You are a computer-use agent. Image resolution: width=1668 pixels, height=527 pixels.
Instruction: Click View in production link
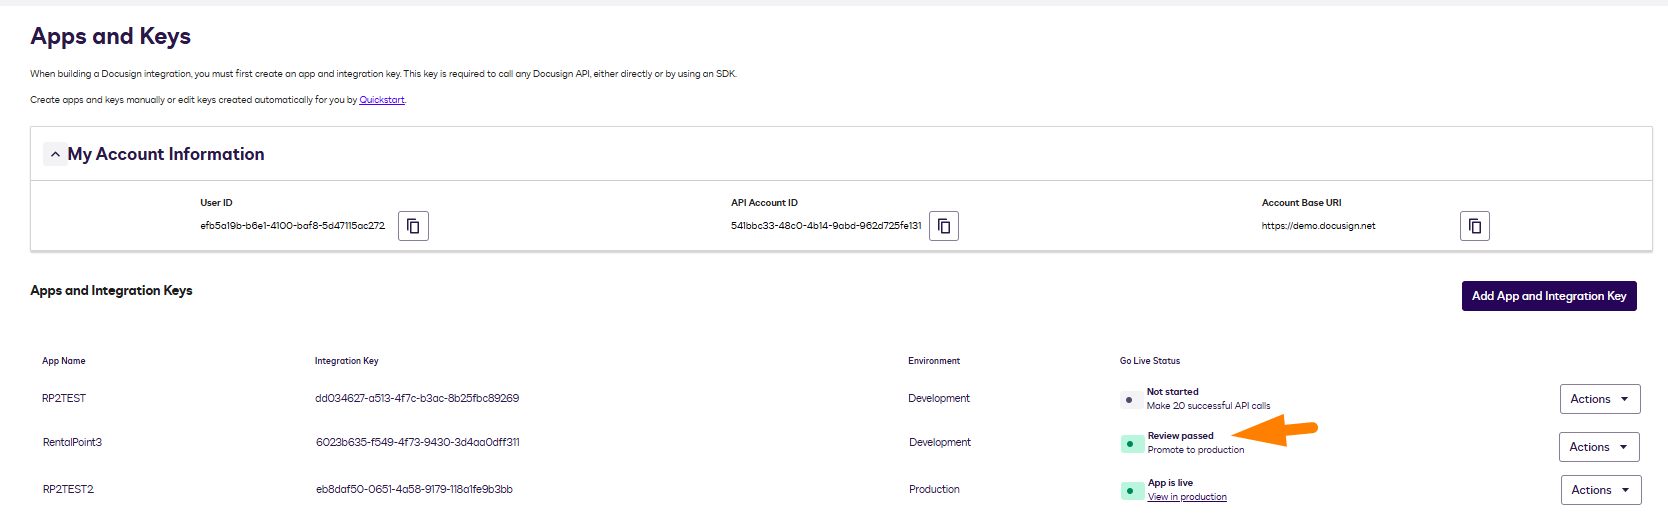coord(1187,497)
